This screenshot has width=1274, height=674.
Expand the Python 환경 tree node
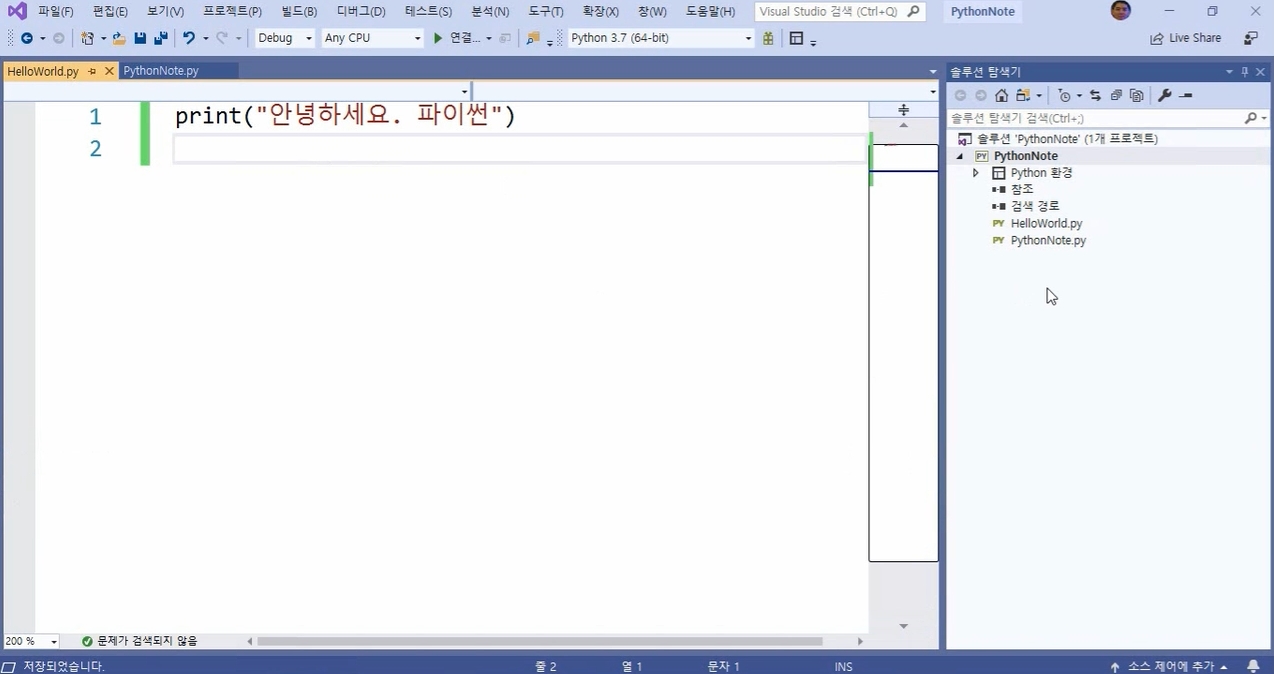click(976, 173)
